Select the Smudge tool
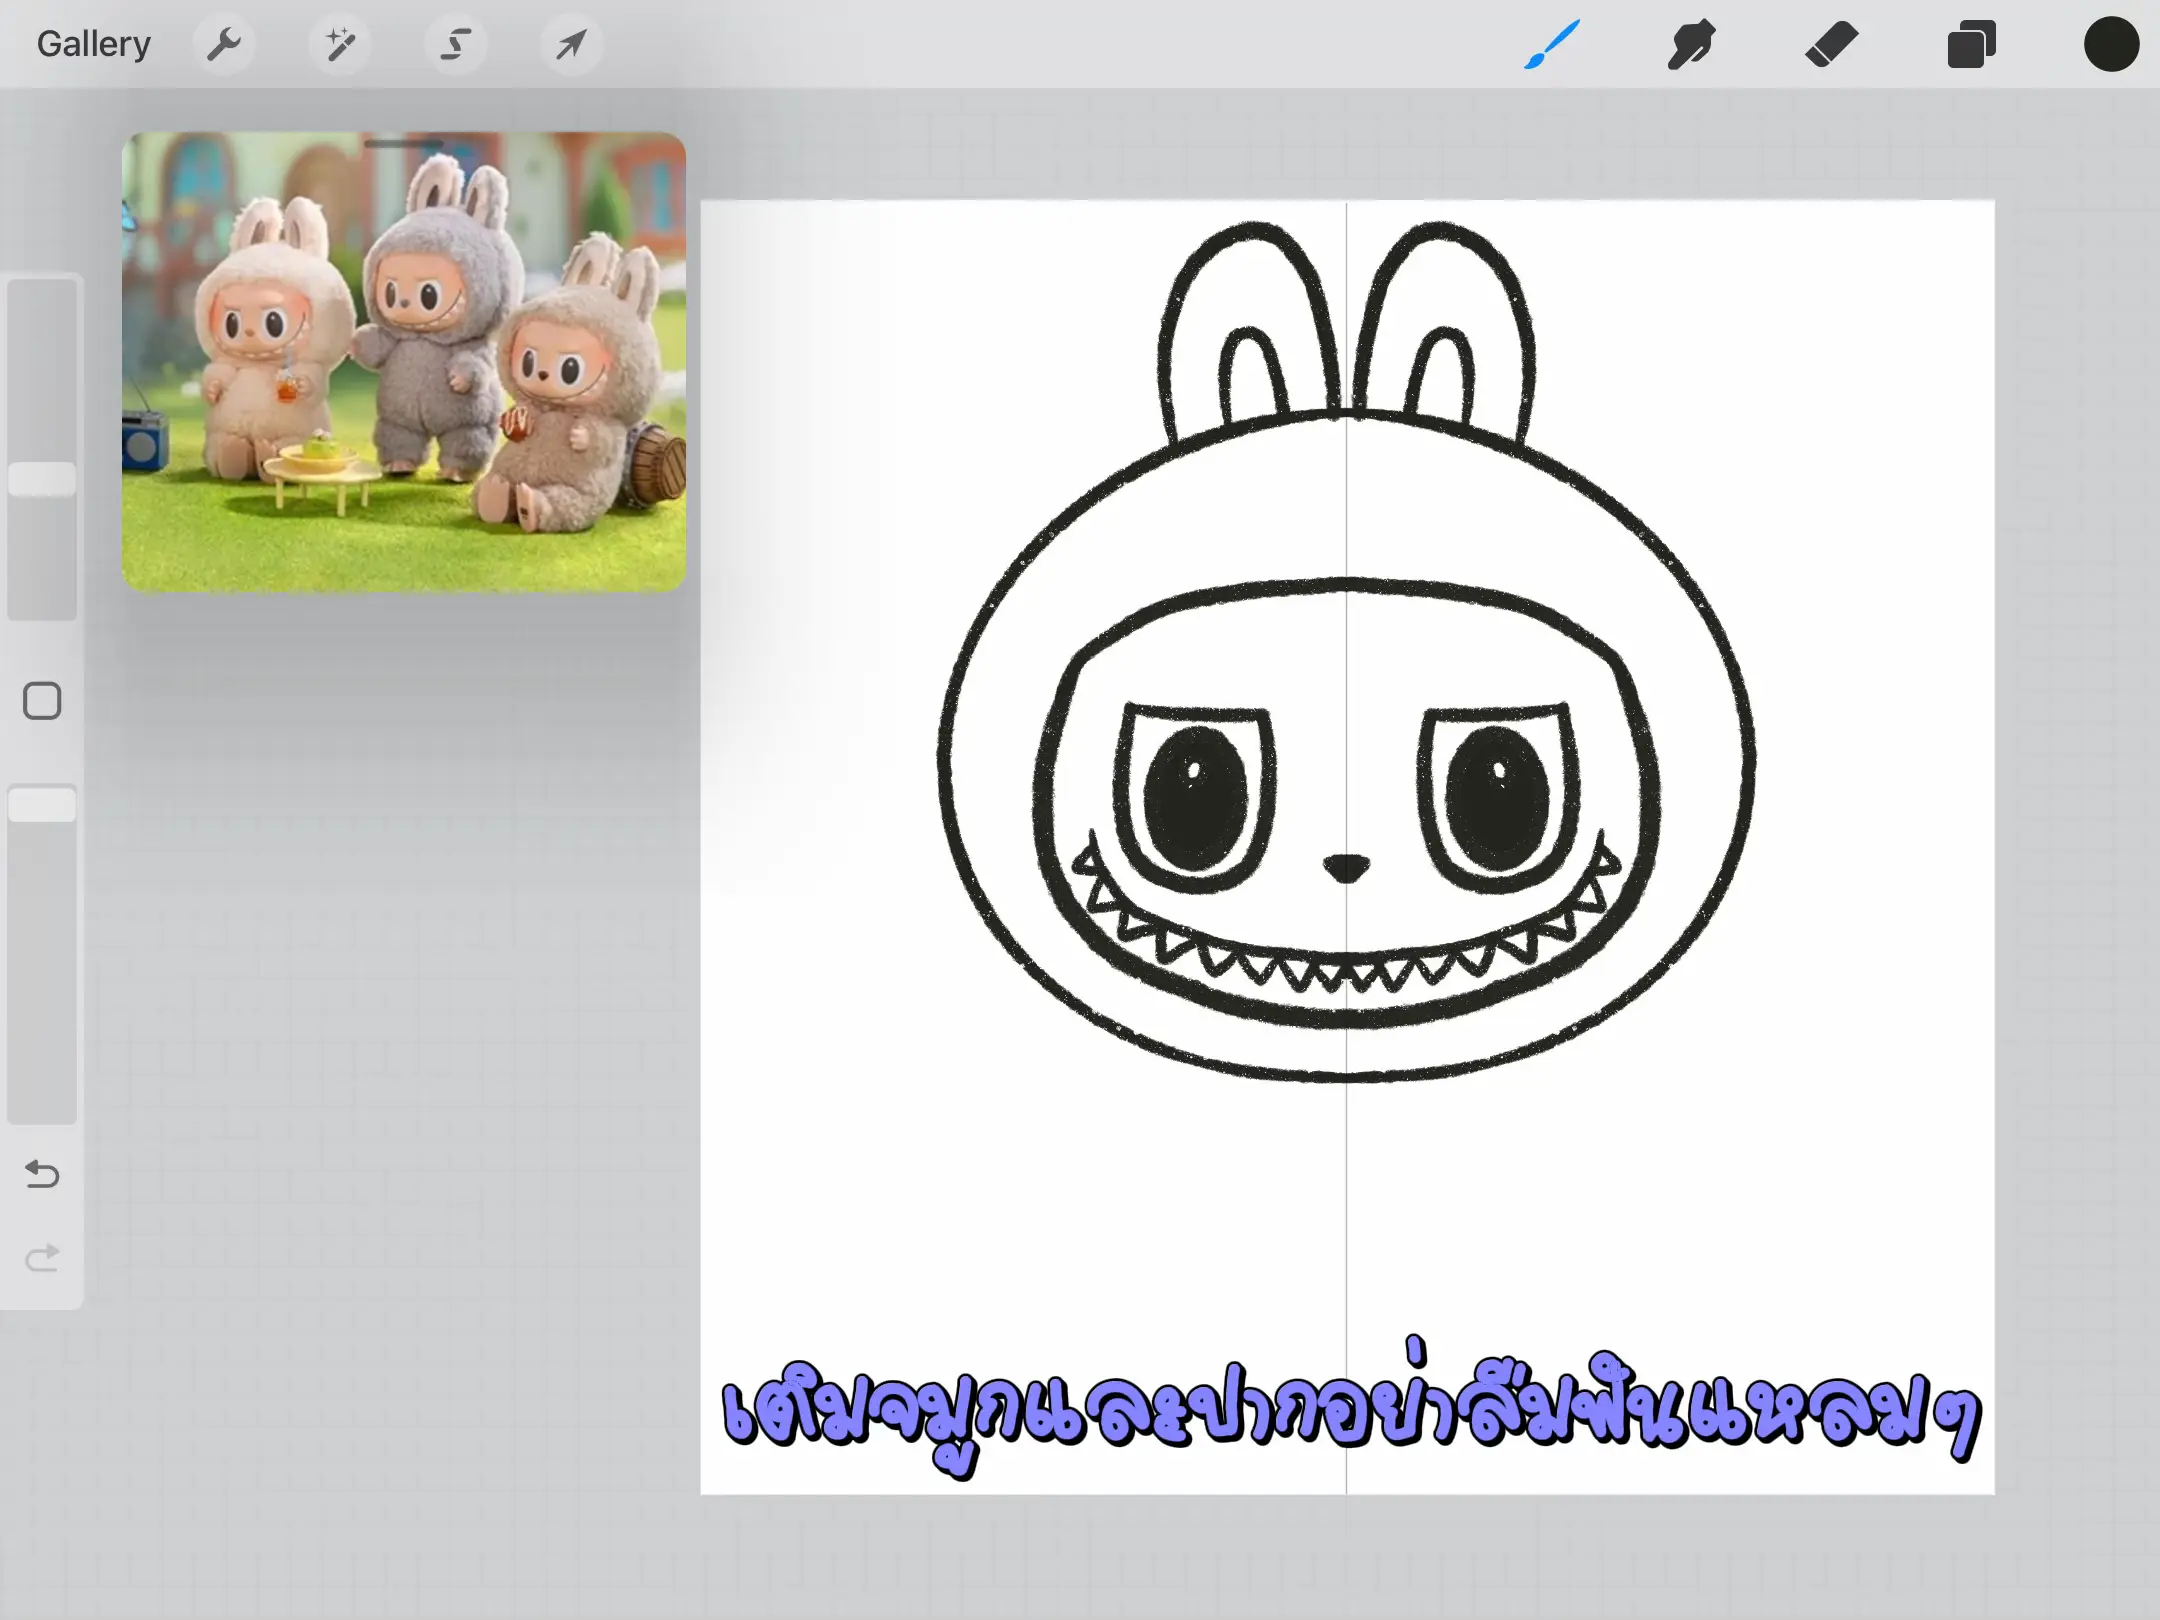2160x1620 pixels. [x=1691, y=44]
